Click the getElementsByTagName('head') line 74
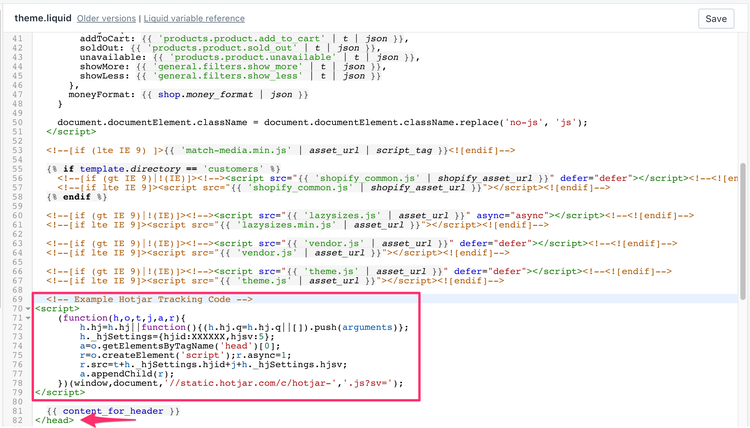This screenshot has height=428, width=750. click(180, 346)
